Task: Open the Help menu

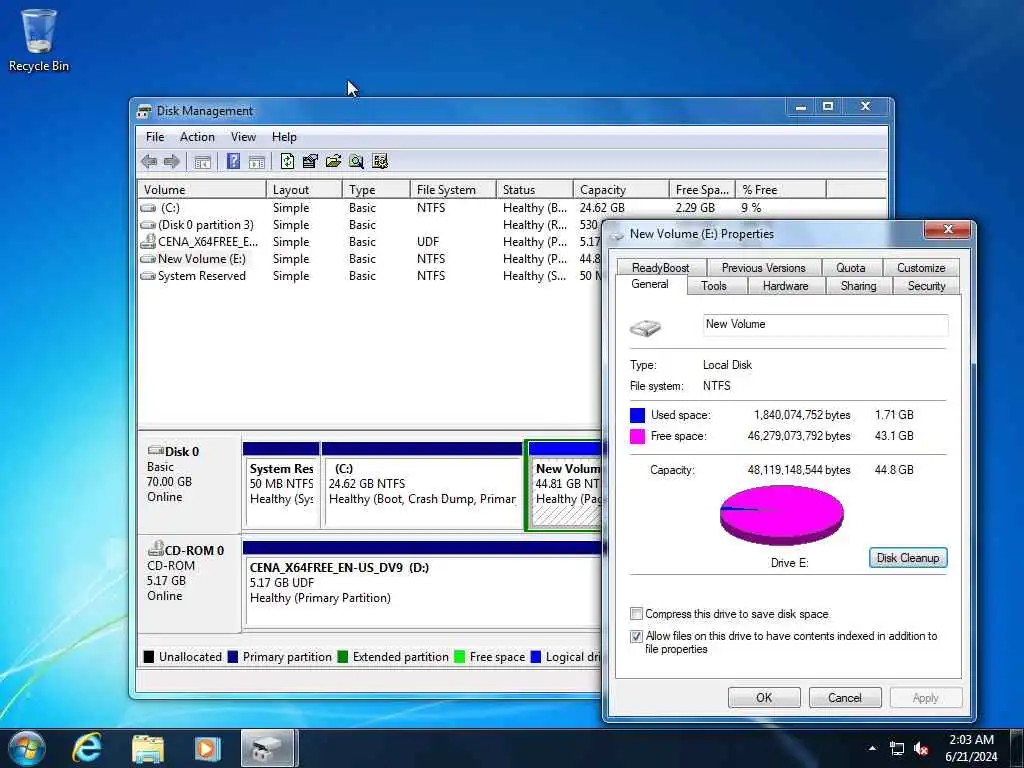Action: 284,136
